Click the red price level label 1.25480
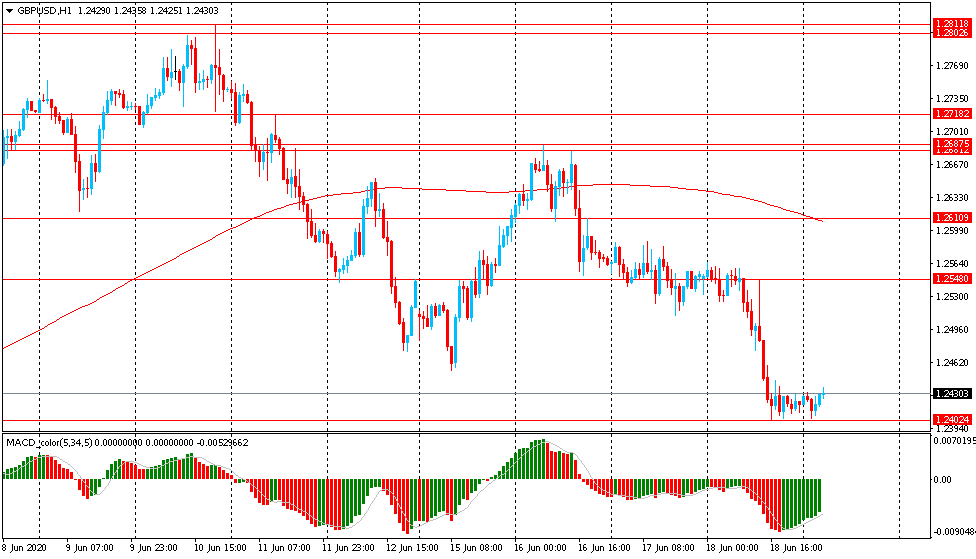This screenshot has width=976, height=559. point(952,279)
